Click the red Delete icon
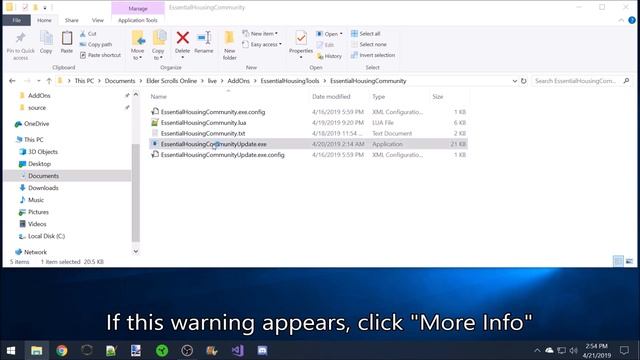 (182, 38)
